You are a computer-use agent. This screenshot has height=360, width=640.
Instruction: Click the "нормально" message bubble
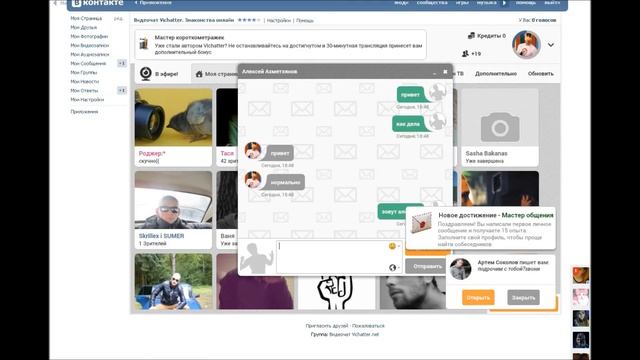click(285, 182)
